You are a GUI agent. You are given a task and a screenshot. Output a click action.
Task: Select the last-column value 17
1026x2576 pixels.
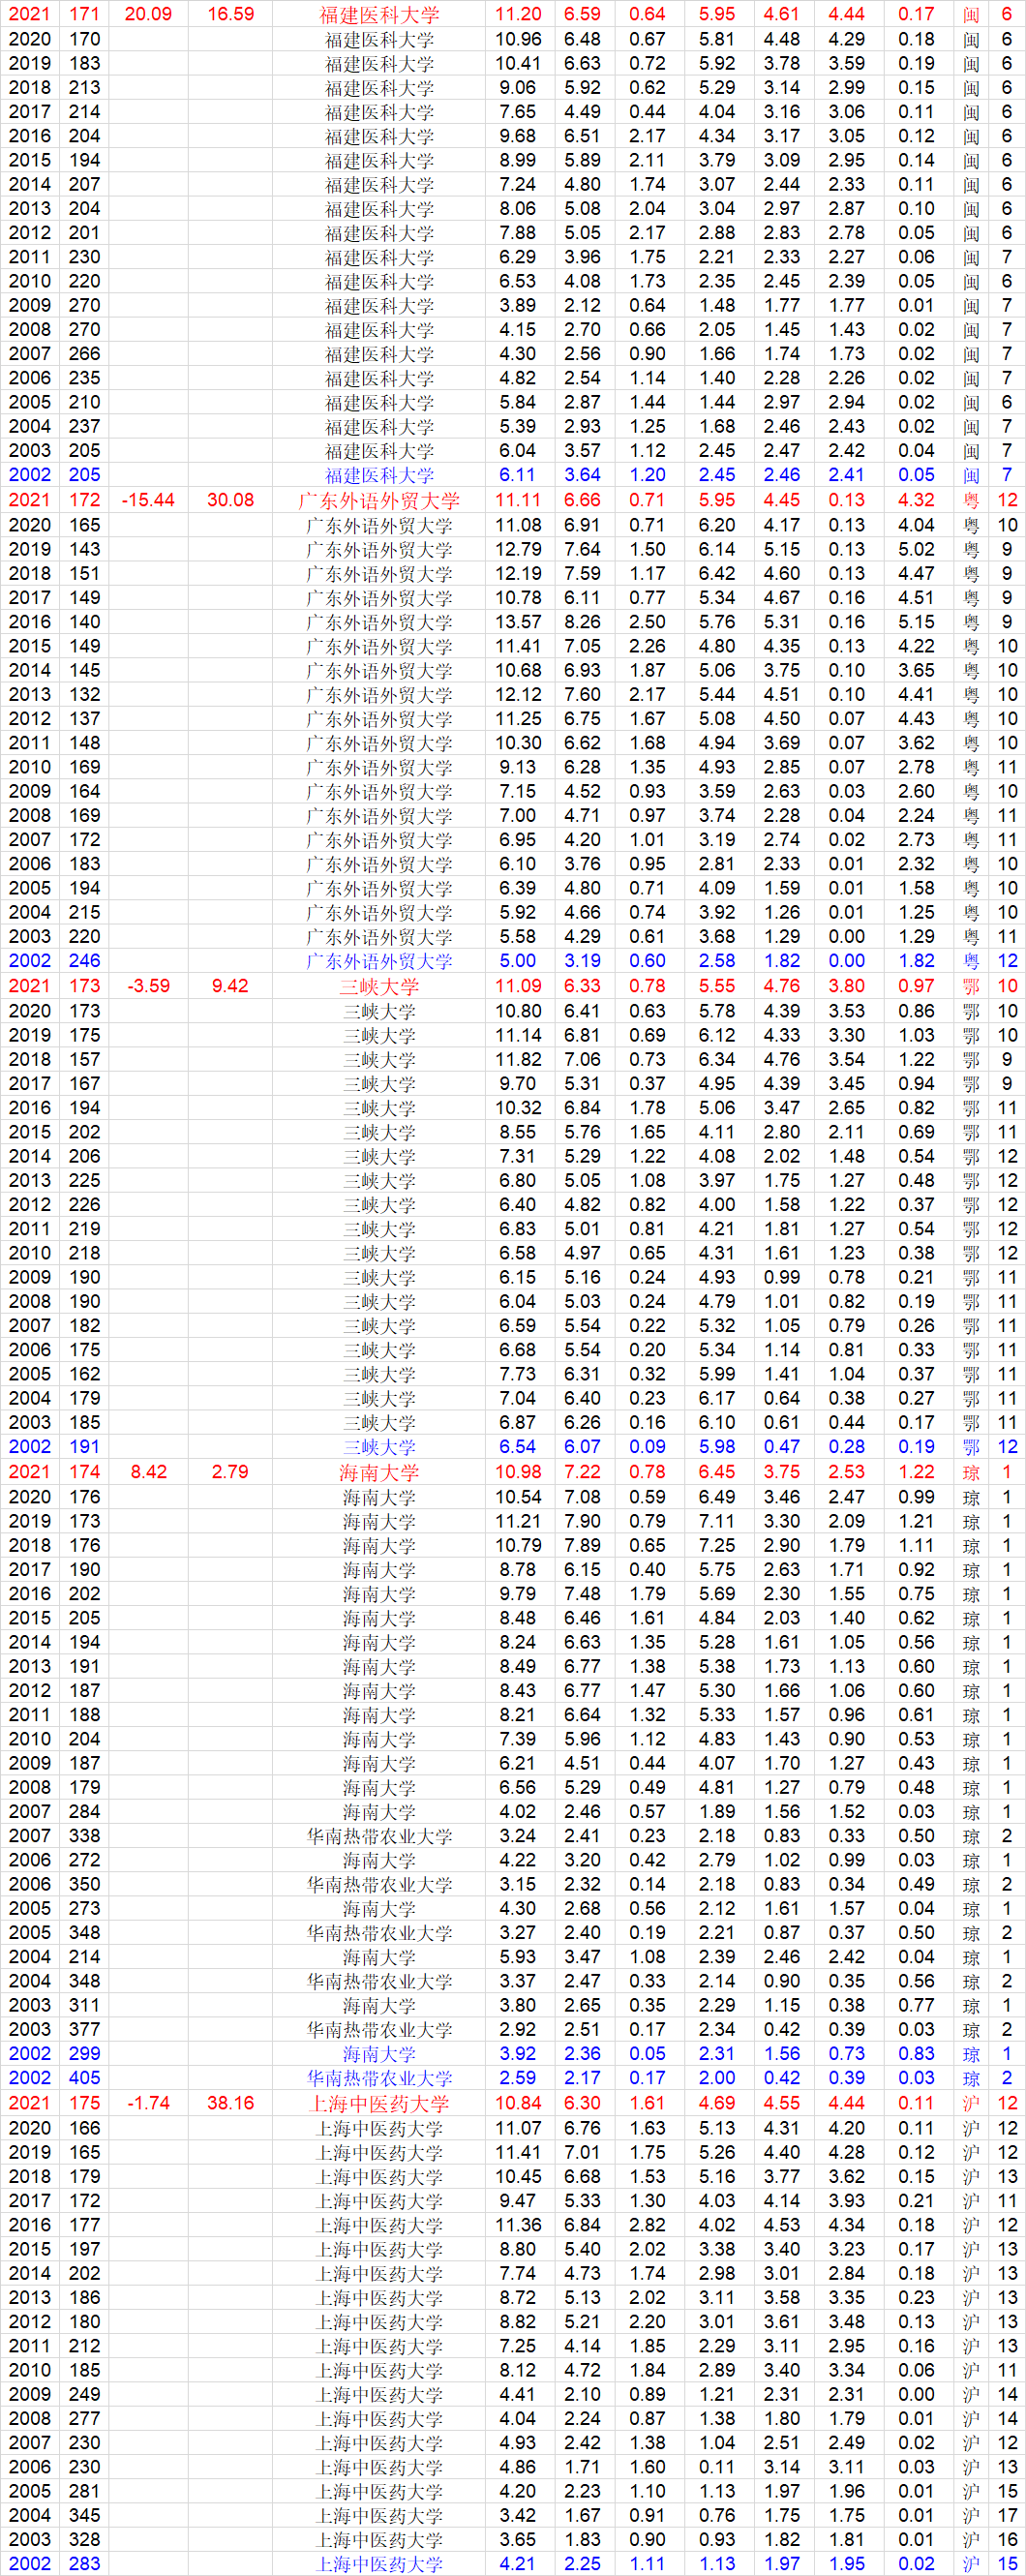tap(1007, 2515)
